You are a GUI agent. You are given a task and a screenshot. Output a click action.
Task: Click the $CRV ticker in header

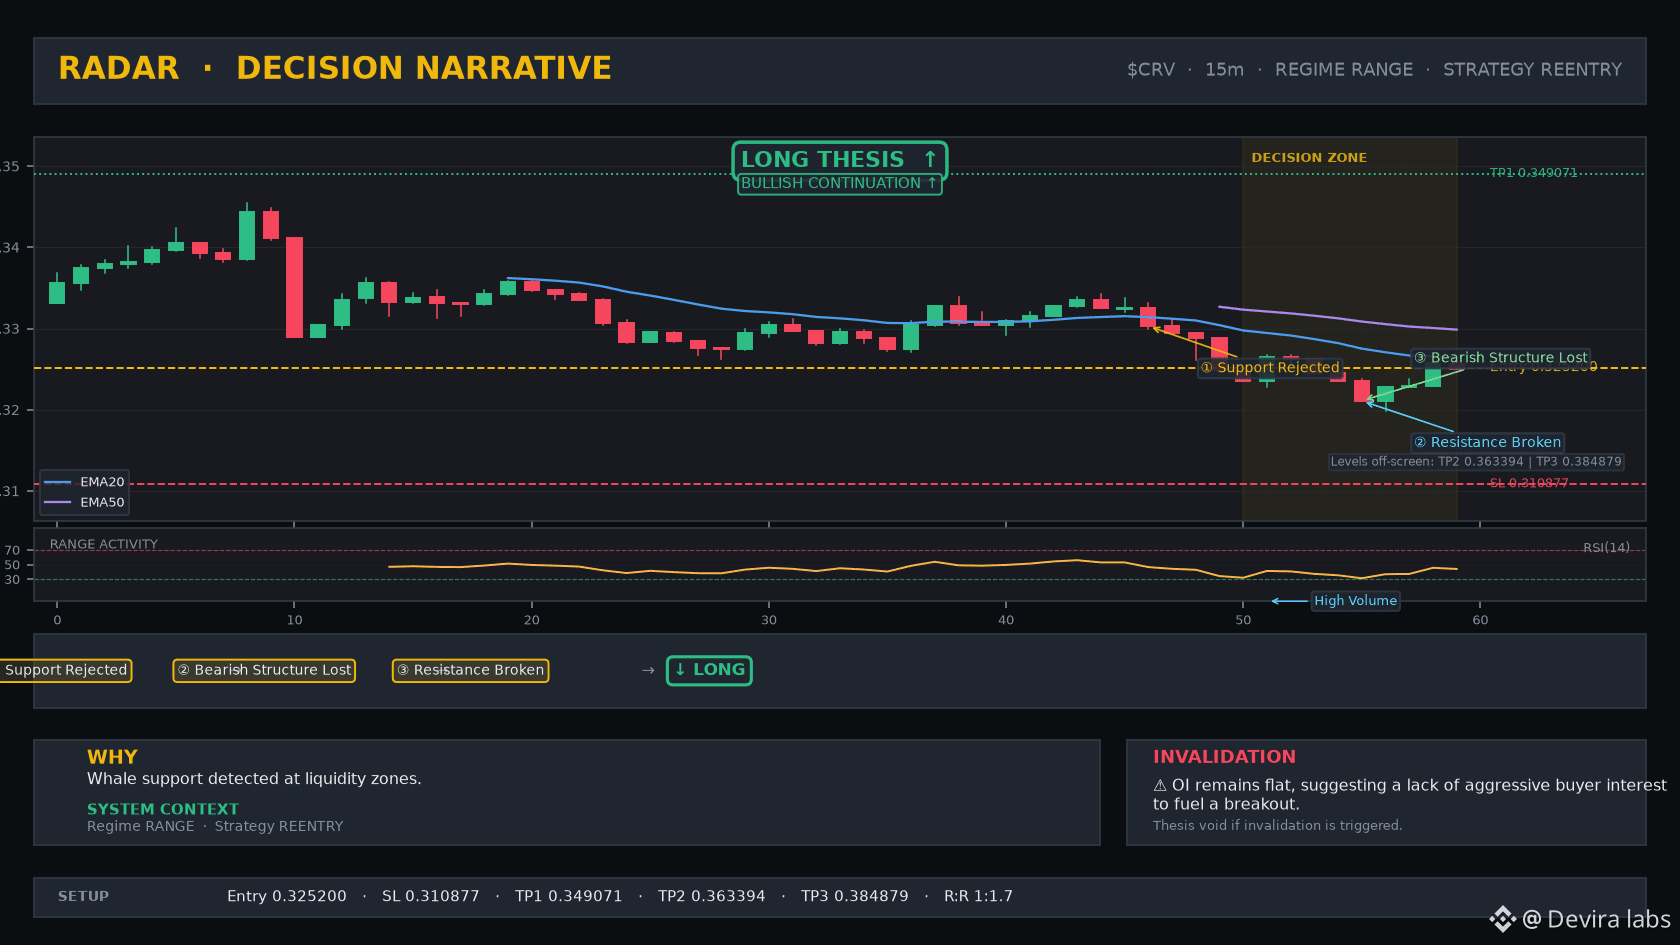click(1151, 70)
